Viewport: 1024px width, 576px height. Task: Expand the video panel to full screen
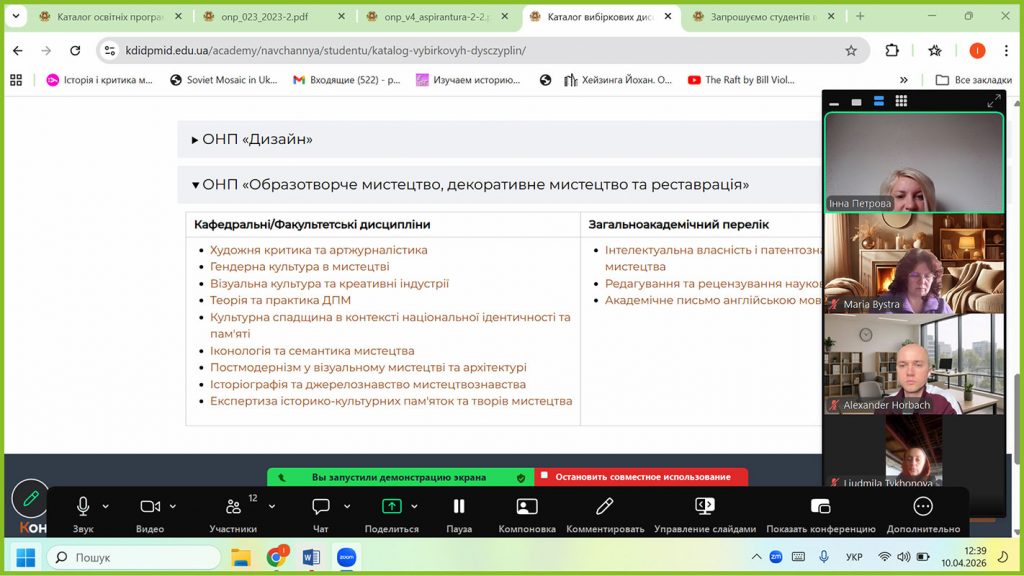993,101
